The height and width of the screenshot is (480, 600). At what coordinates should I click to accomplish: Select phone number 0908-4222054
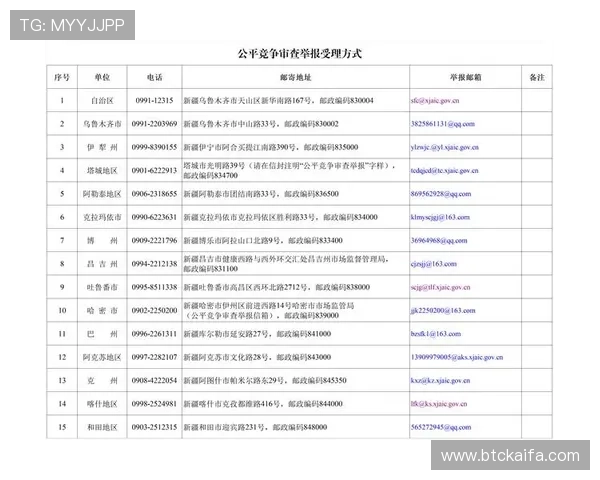pos(155,381)
